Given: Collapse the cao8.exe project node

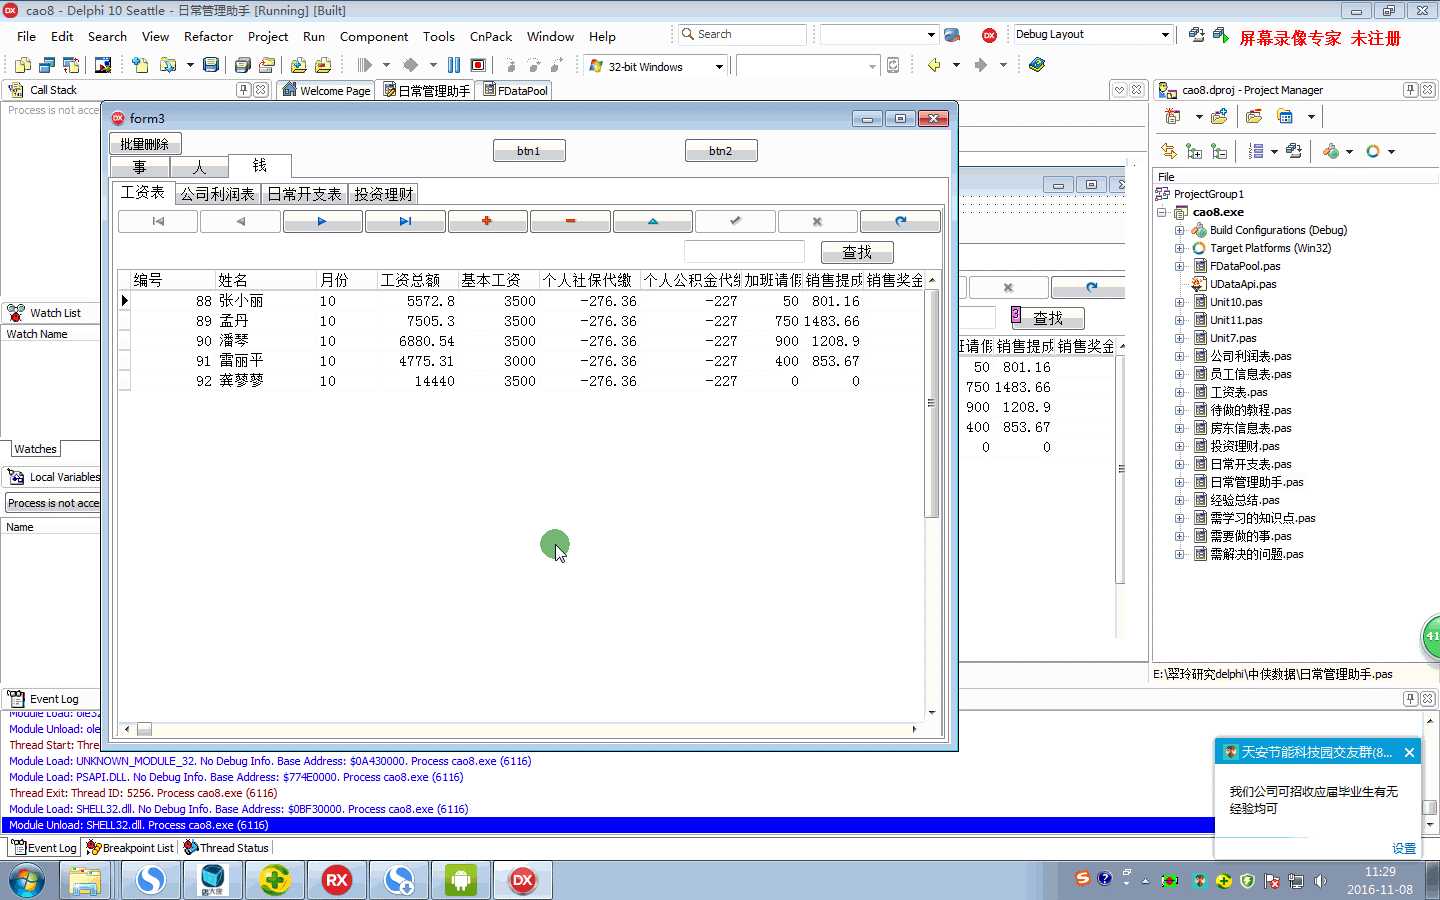Looking at the screenshot, I should click(1162, 212).
